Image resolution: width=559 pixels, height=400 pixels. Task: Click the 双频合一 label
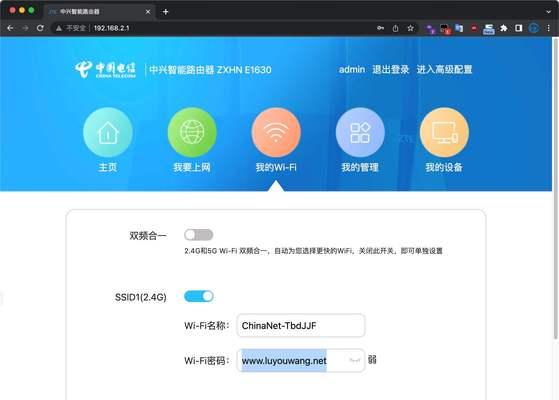coord(148,236)
